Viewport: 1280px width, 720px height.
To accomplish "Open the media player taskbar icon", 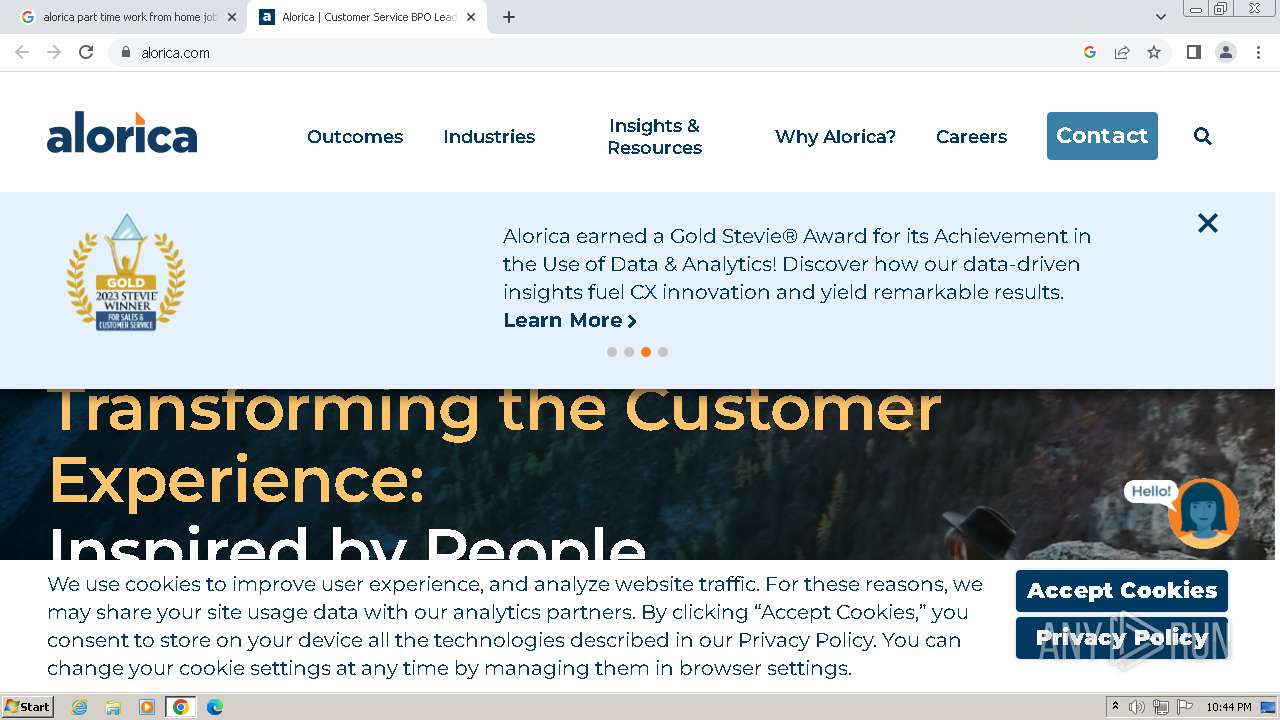I will coord(147,707).
